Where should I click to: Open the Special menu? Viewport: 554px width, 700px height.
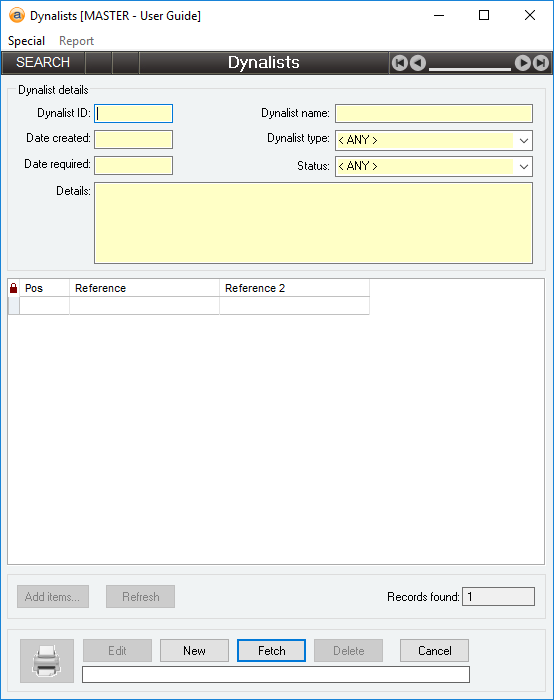(x=26, y=41)
